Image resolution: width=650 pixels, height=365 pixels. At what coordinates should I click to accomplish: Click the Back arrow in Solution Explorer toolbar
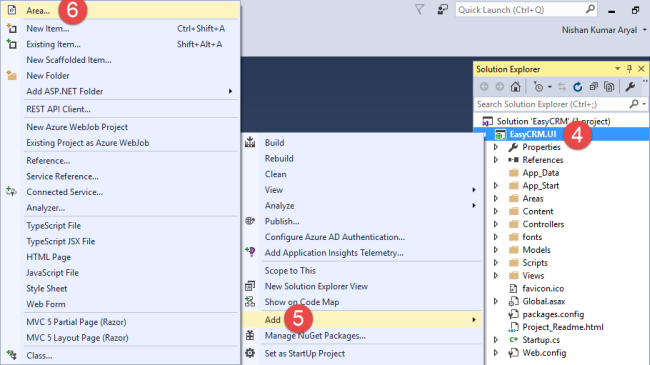[x=484, y=87]
